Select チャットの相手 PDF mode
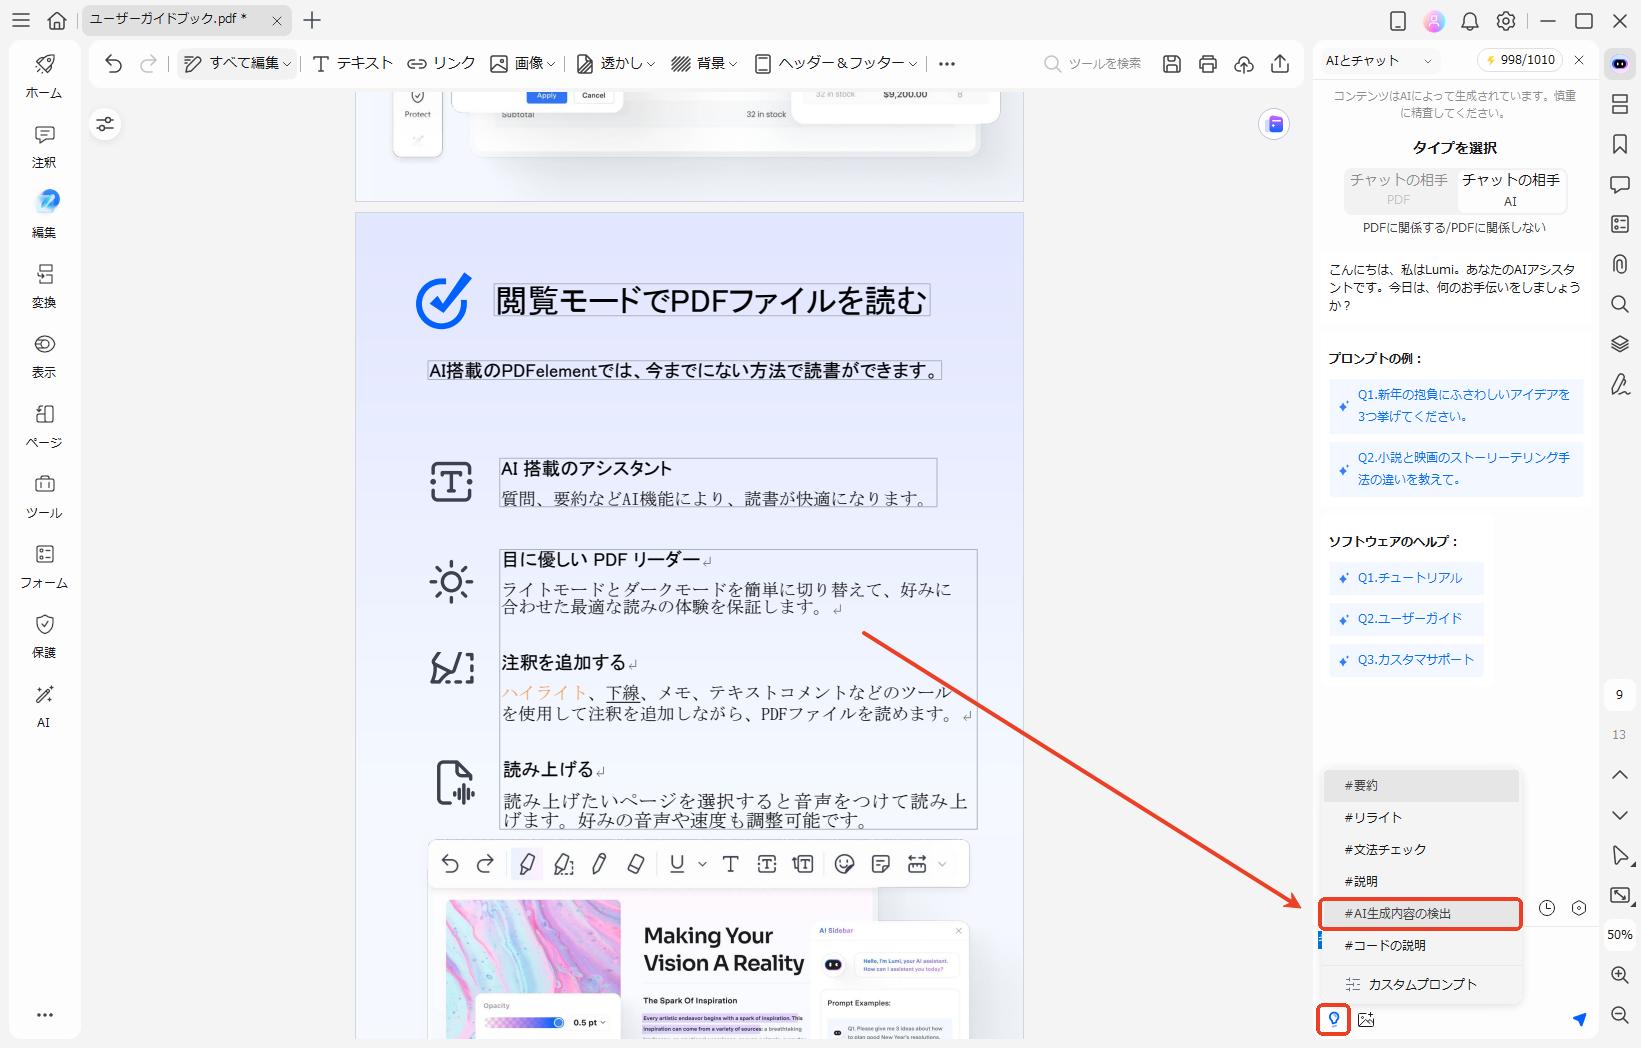 (1400, 191)
